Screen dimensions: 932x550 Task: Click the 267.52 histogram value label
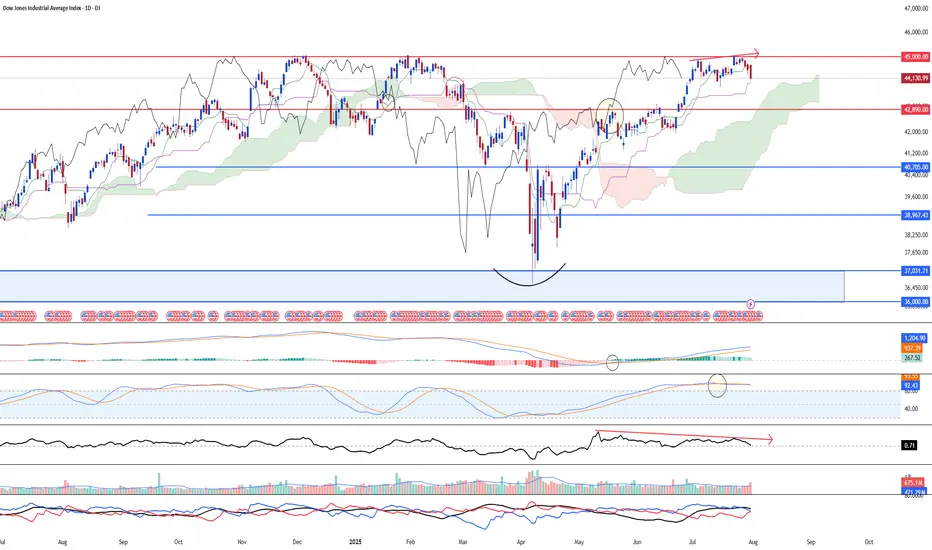(x=912, y=358)
